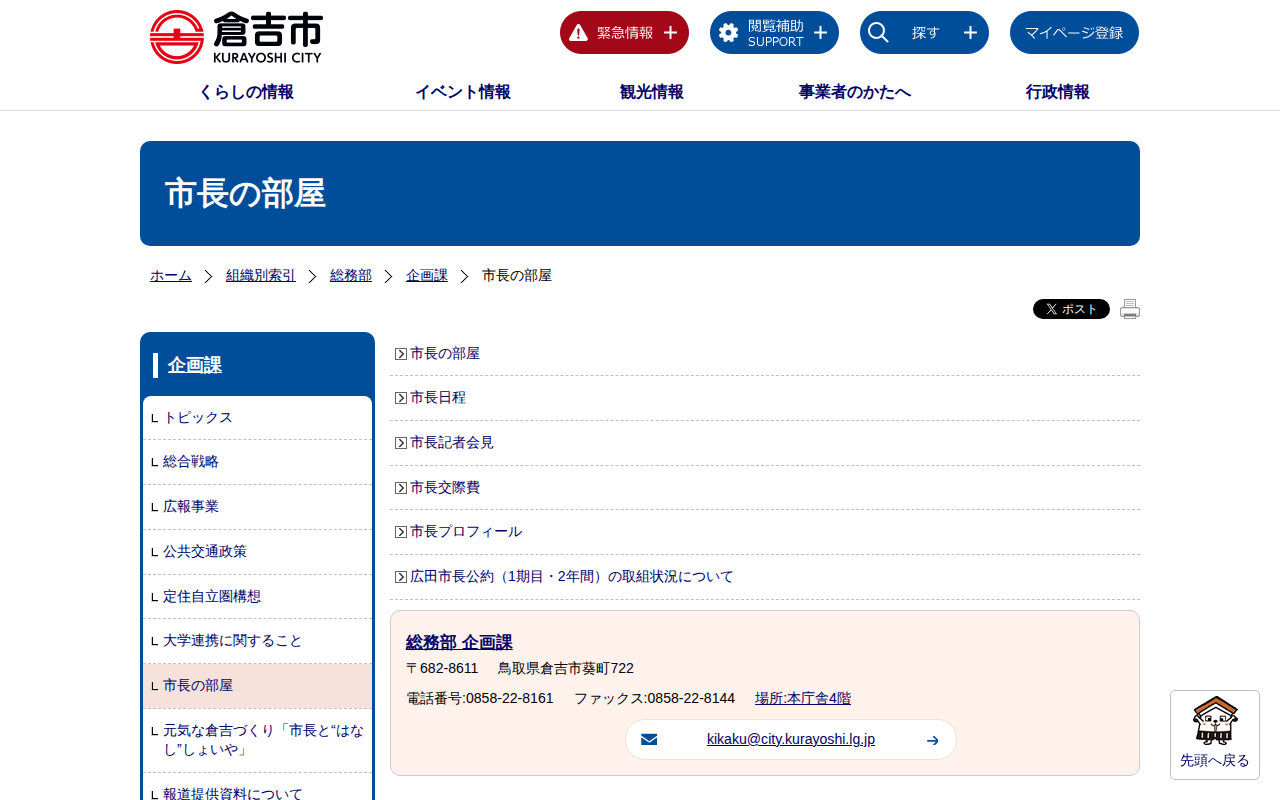Select 総合戦略 in the sidebar
The height and width of the screenshot is (800, 1280).
tap(191, 462)
